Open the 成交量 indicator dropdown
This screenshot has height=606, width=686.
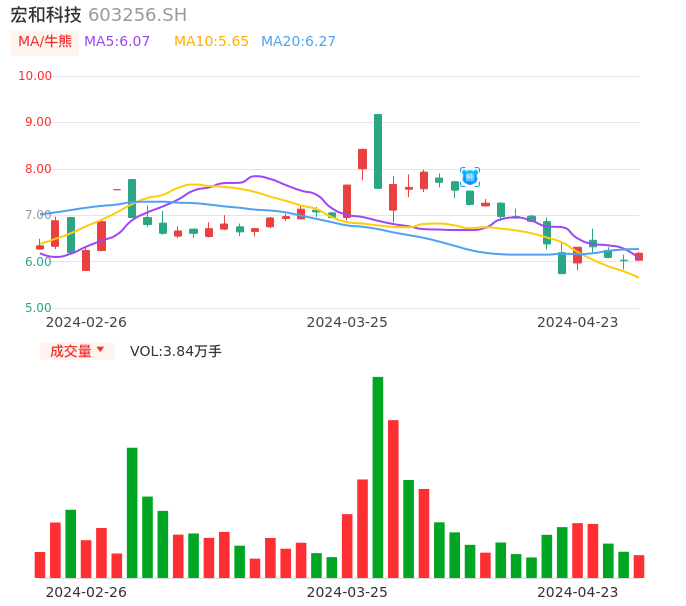tap(77, 351)
